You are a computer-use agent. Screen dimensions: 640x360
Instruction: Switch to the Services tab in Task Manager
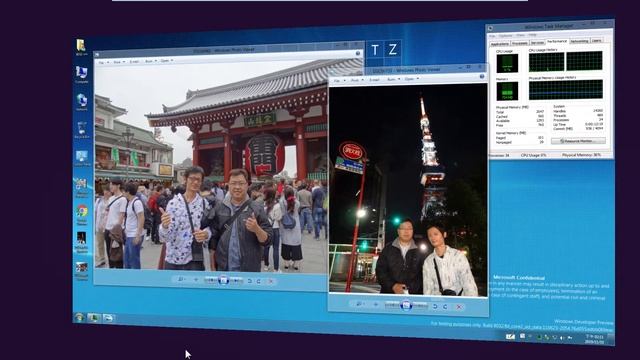[538, 42]
